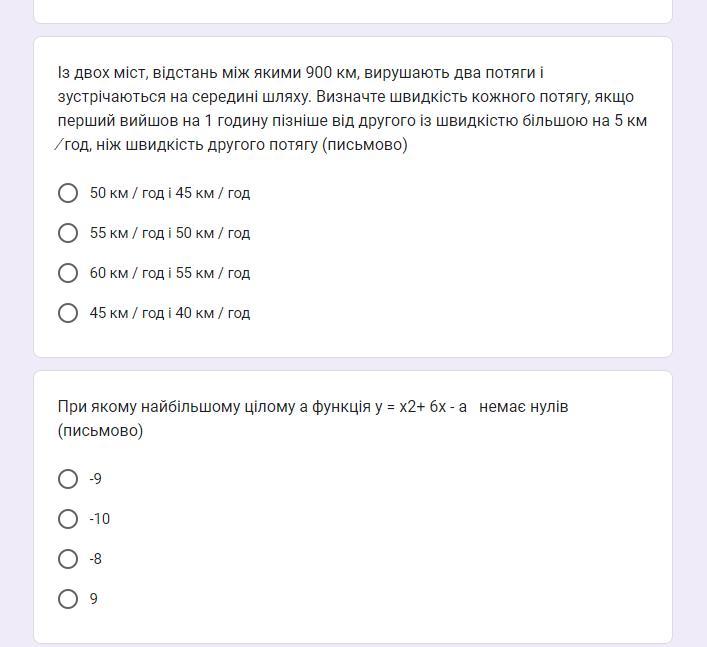
Task: Select the radio button for answer 9
Action: coord(68,599)
